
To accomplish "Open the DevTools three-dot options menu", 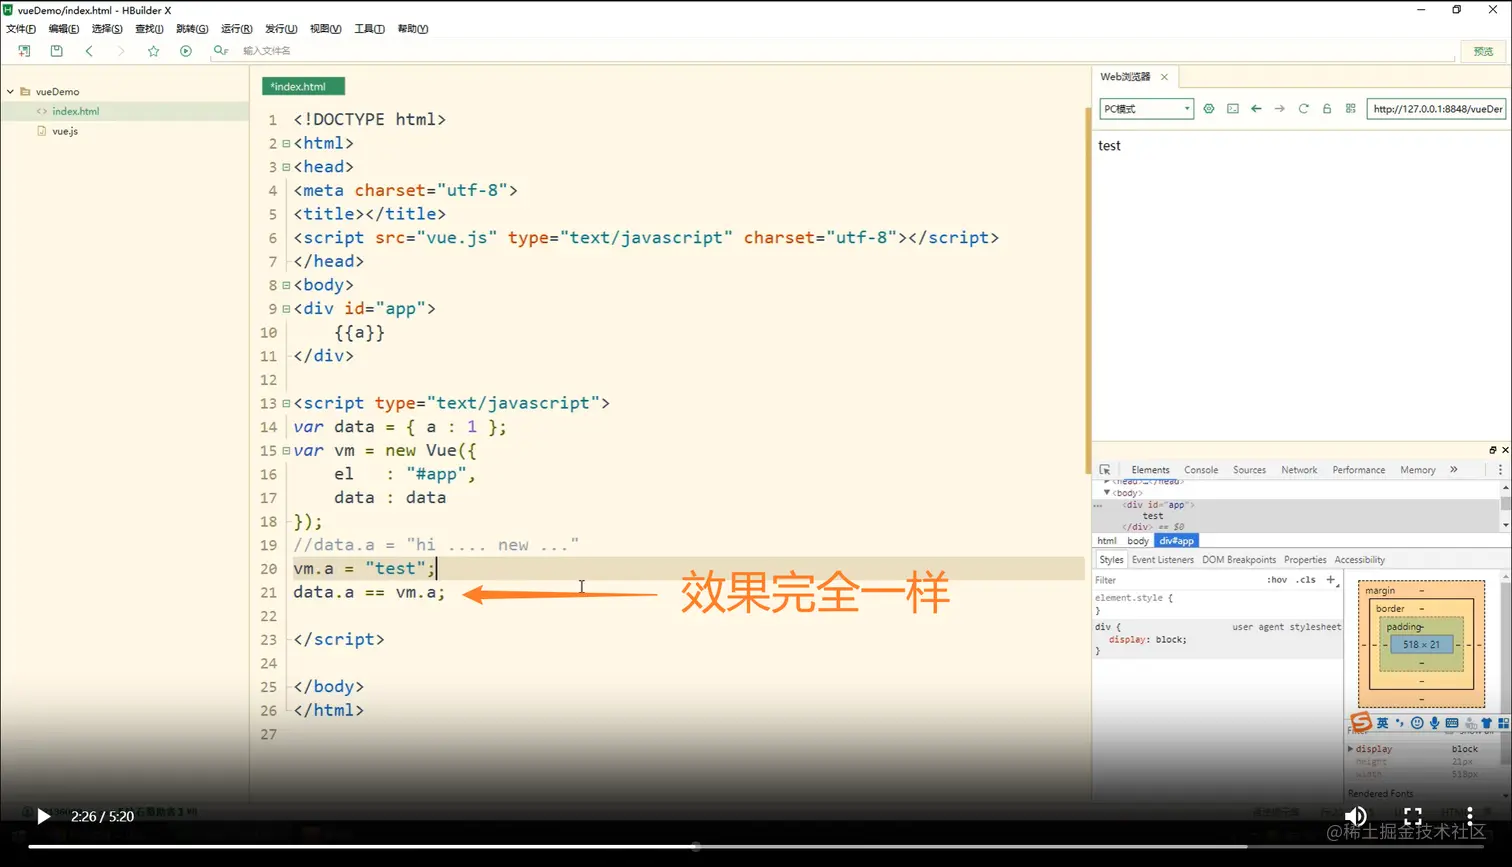I will click(1500, 470).
